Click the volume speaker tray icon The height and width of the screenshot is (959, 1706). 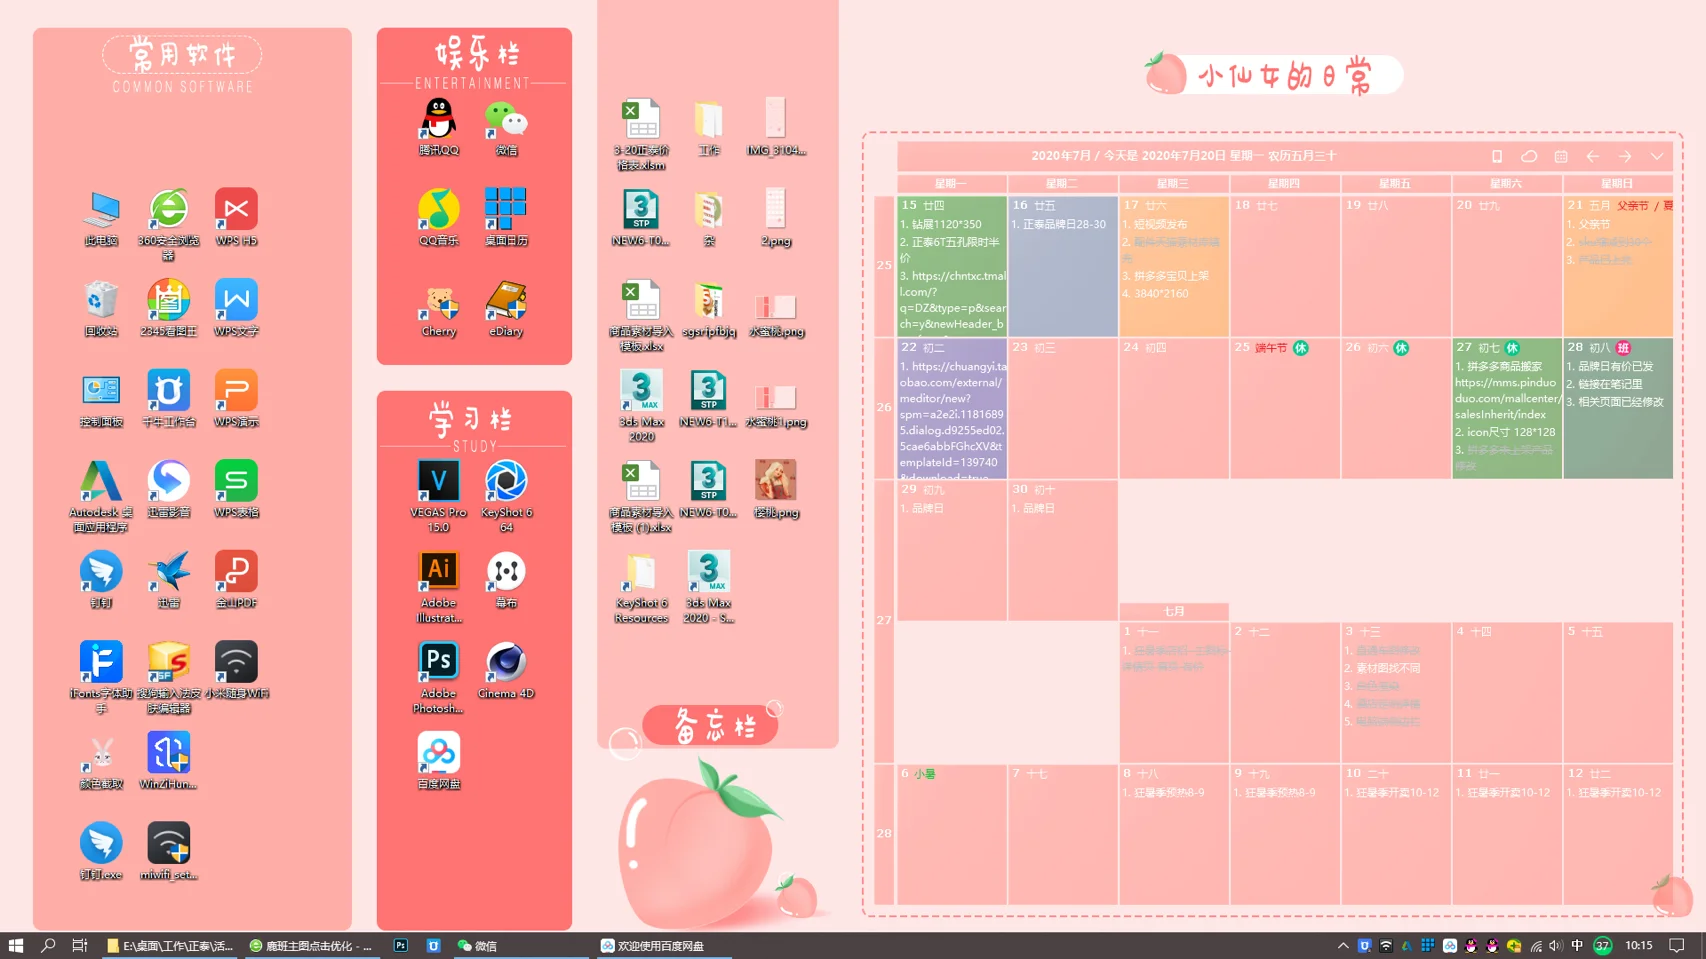click(1555, 945)
